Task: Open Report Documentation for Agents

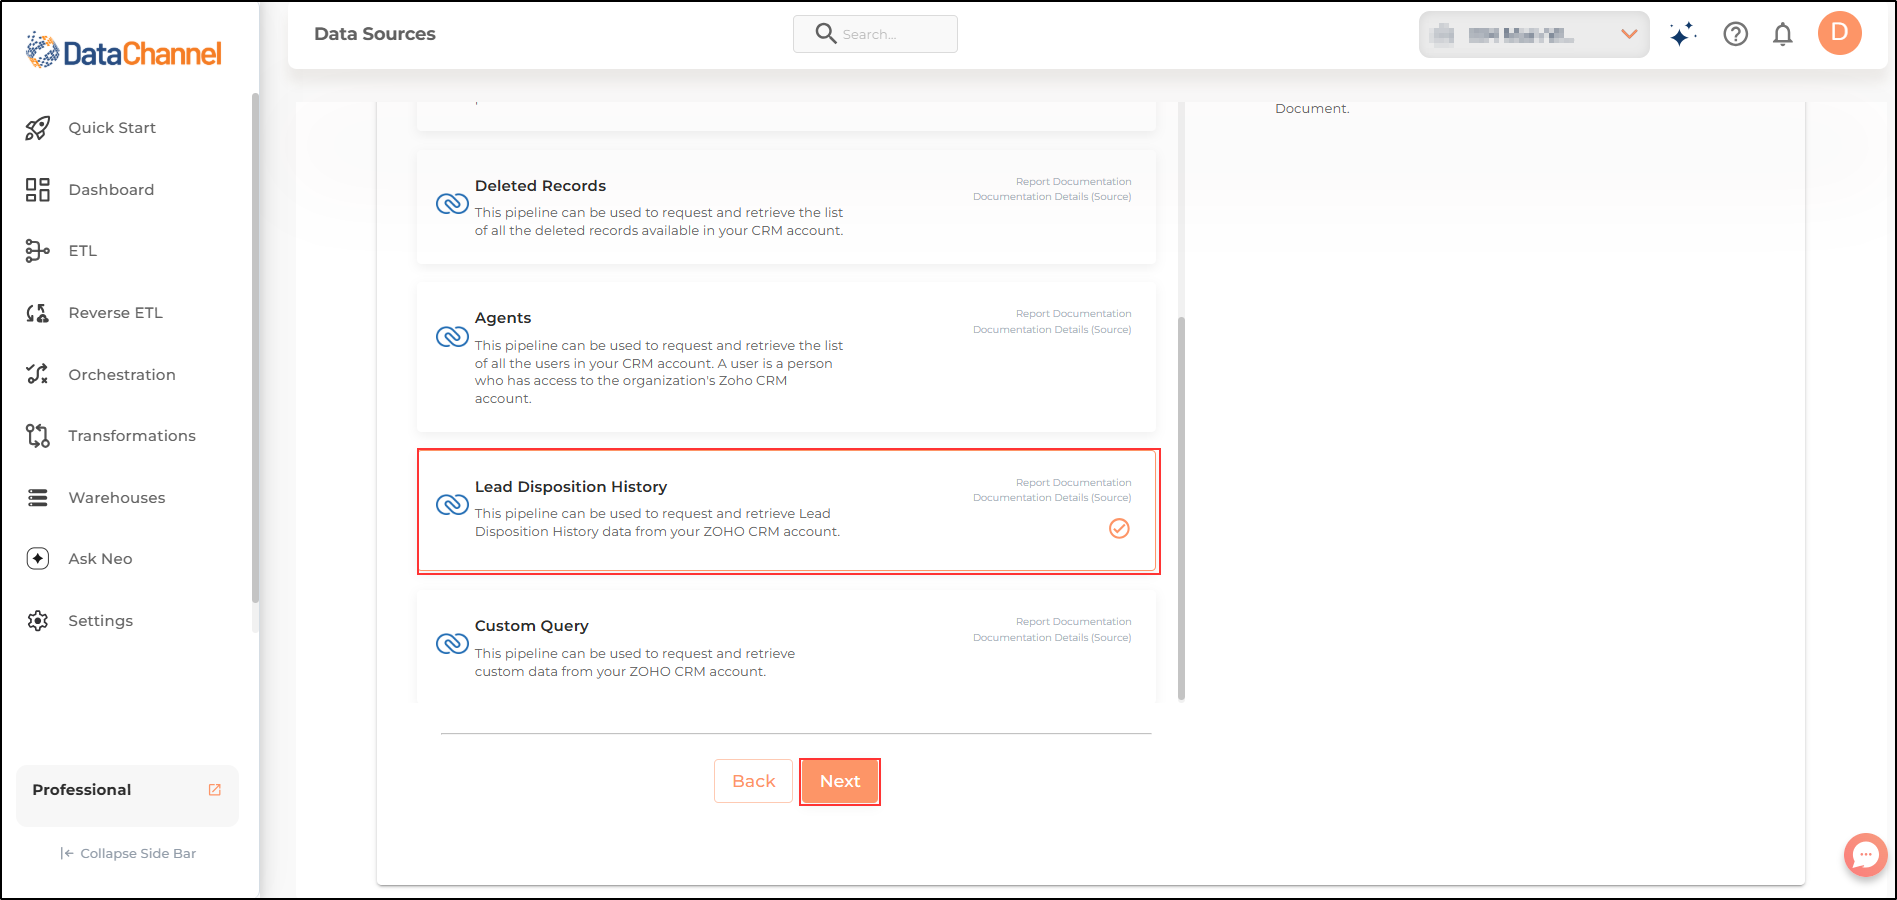Action: tap(1073, 314)
